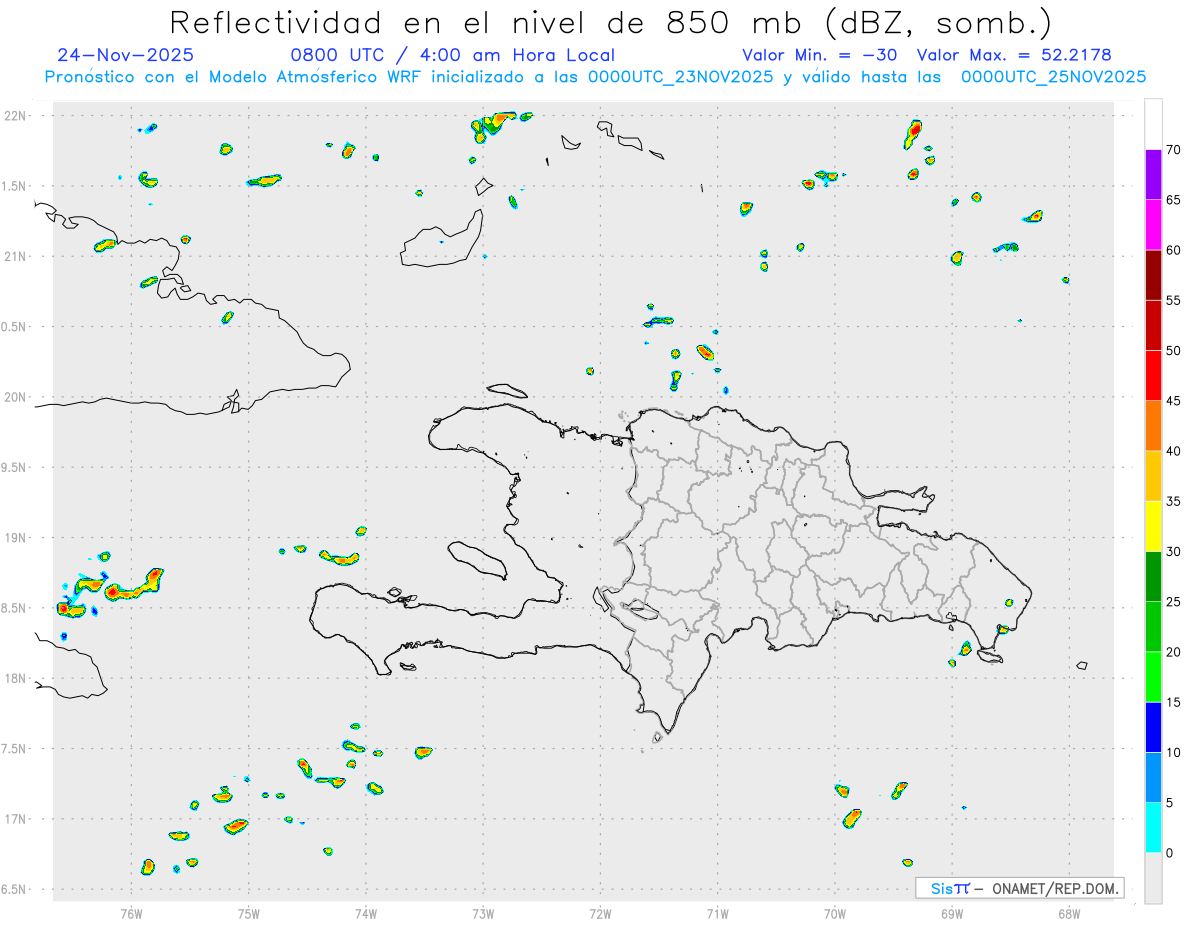Click the date text "24-Nov-2025"
This screenshot has height=927, width=1200.
point(126,55)
